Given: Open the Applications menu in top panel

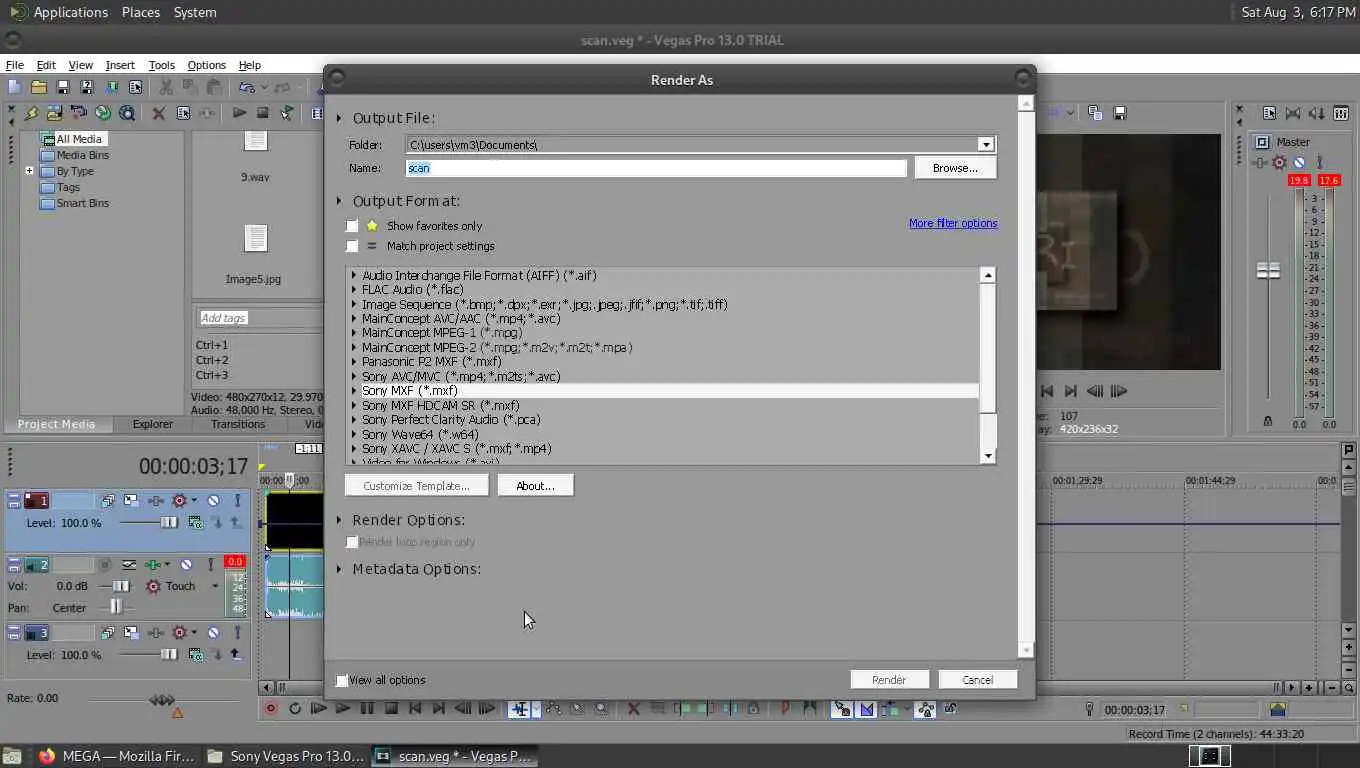Looking at the screenshot, I should coord(70,12).
